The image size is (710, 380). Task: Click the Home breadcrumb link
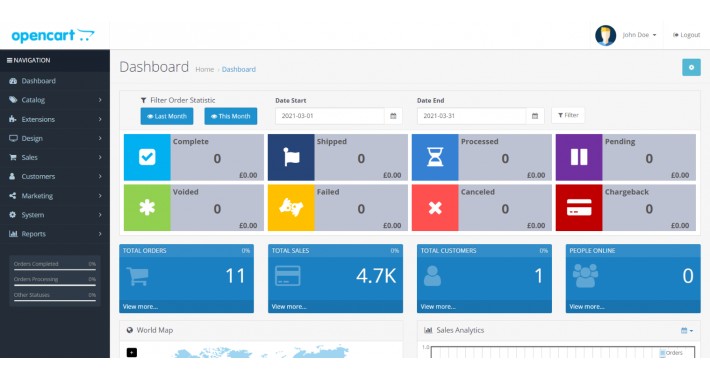pyautogui.click(x=205, y=69)
